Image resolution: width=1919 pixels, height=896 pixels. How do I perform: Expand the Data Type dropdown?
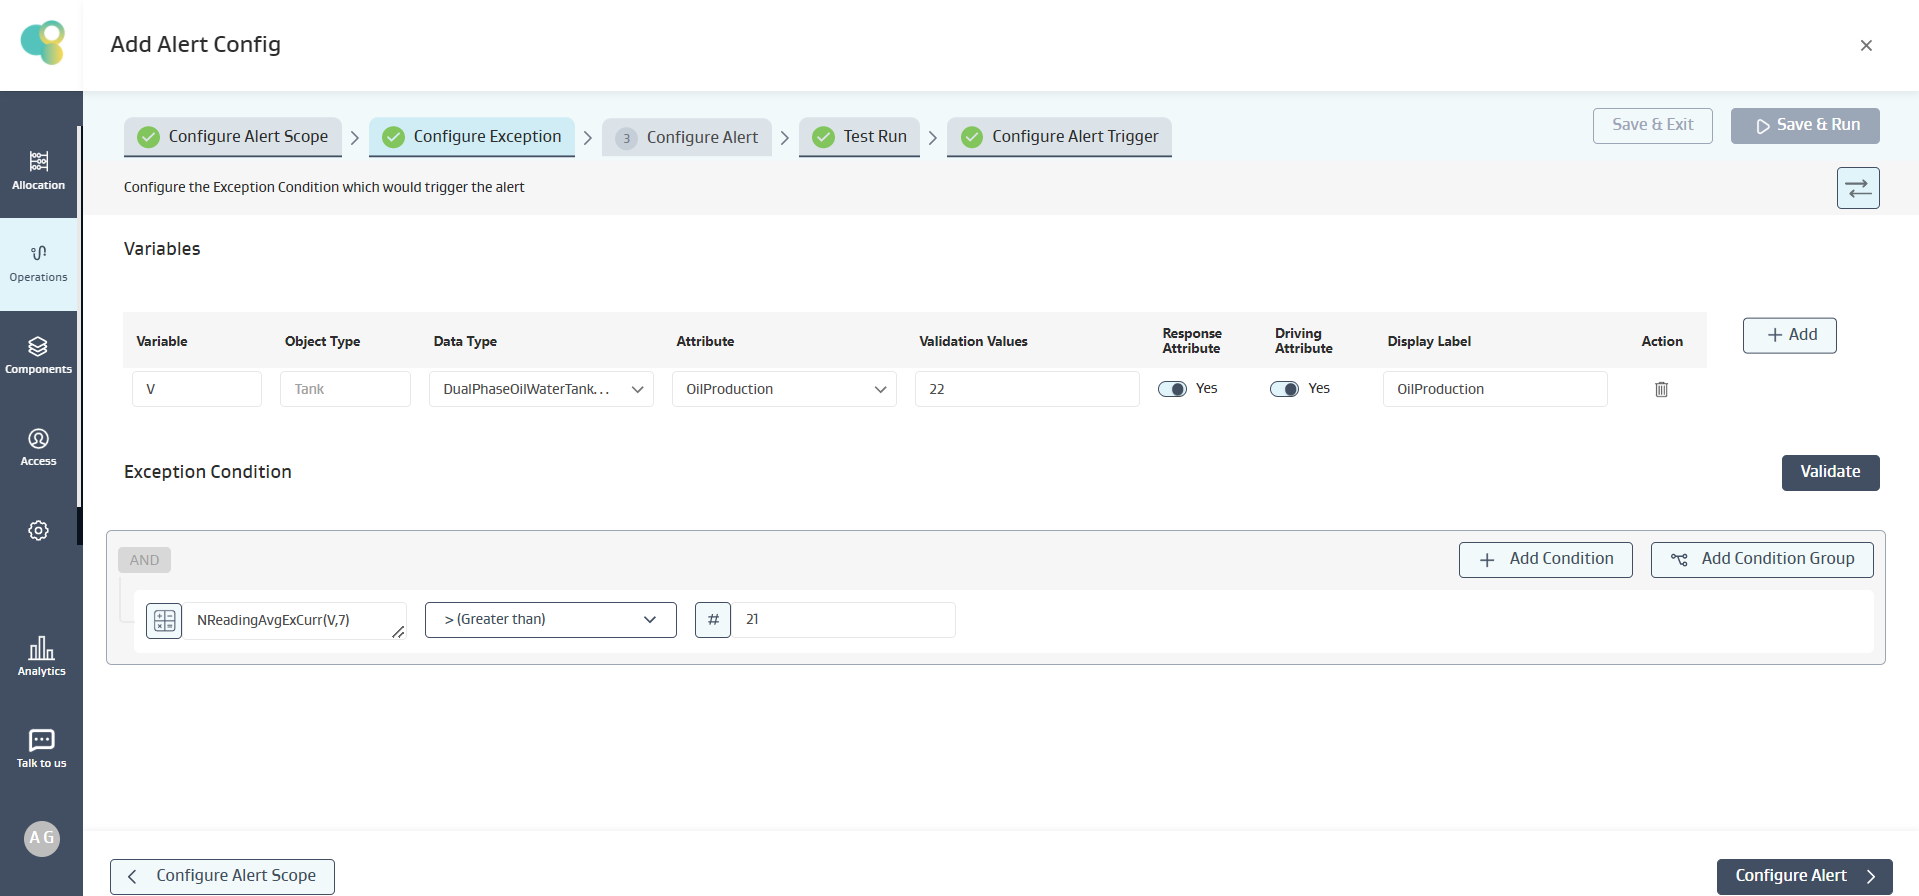pyautogui.click(x=541, y=390)
